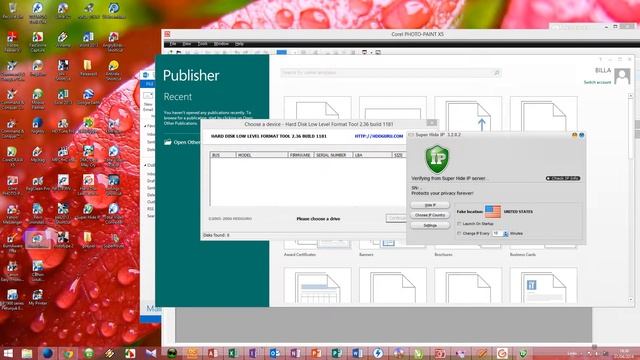
Task: Click the orange icon in Super Hide IP title bar
Action: pyautogui.click(x=574, y=135)
